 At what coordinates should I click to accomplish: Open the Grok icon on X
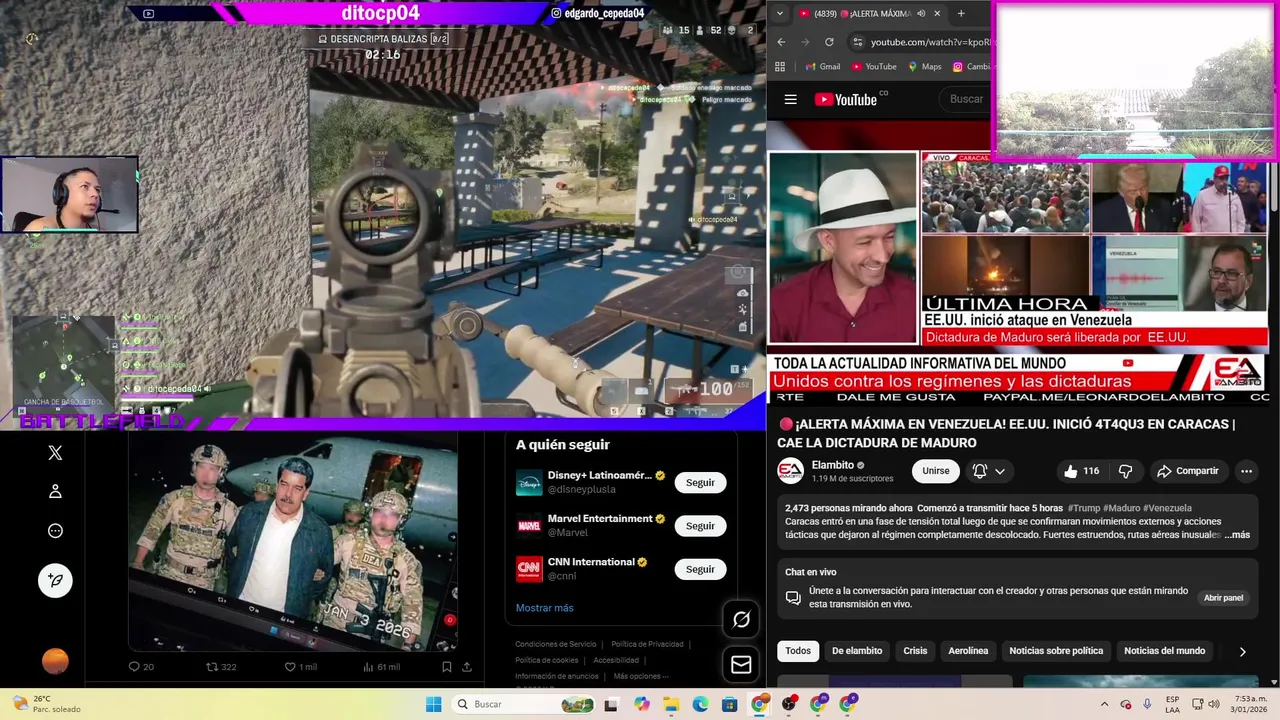[x=741, y=620]
